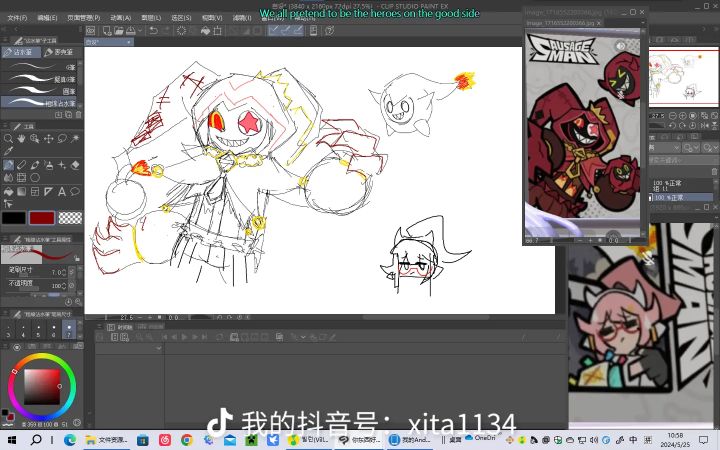The image size is (720, 450).
Task: Select the highlighted layer row in layer panel
Action: 681,197
